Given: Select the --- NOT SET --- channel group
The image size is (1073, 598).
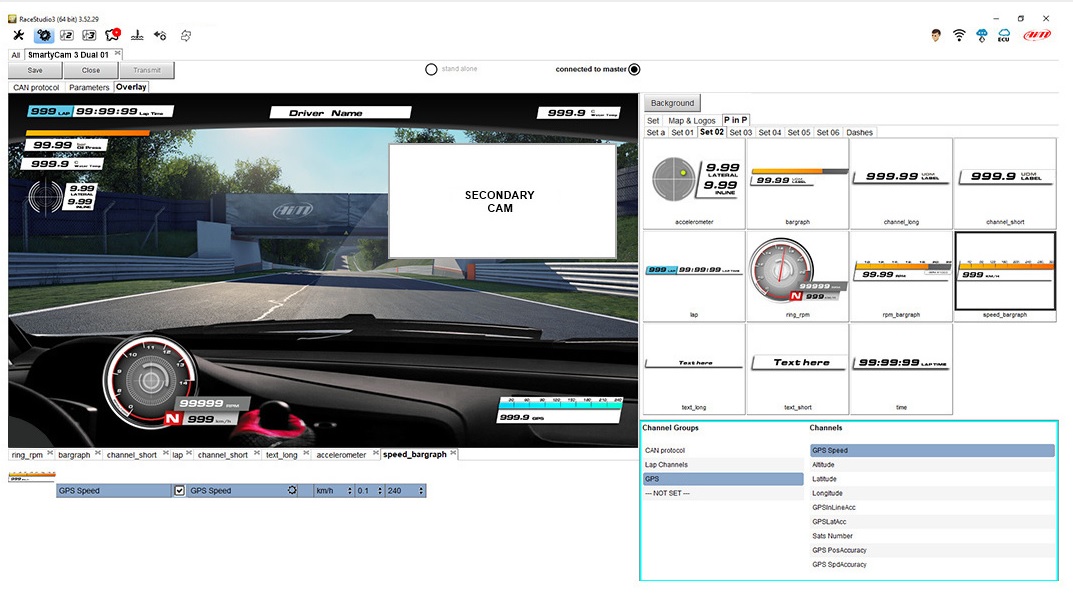Looking at the screenshot, I should pos(723,493).
